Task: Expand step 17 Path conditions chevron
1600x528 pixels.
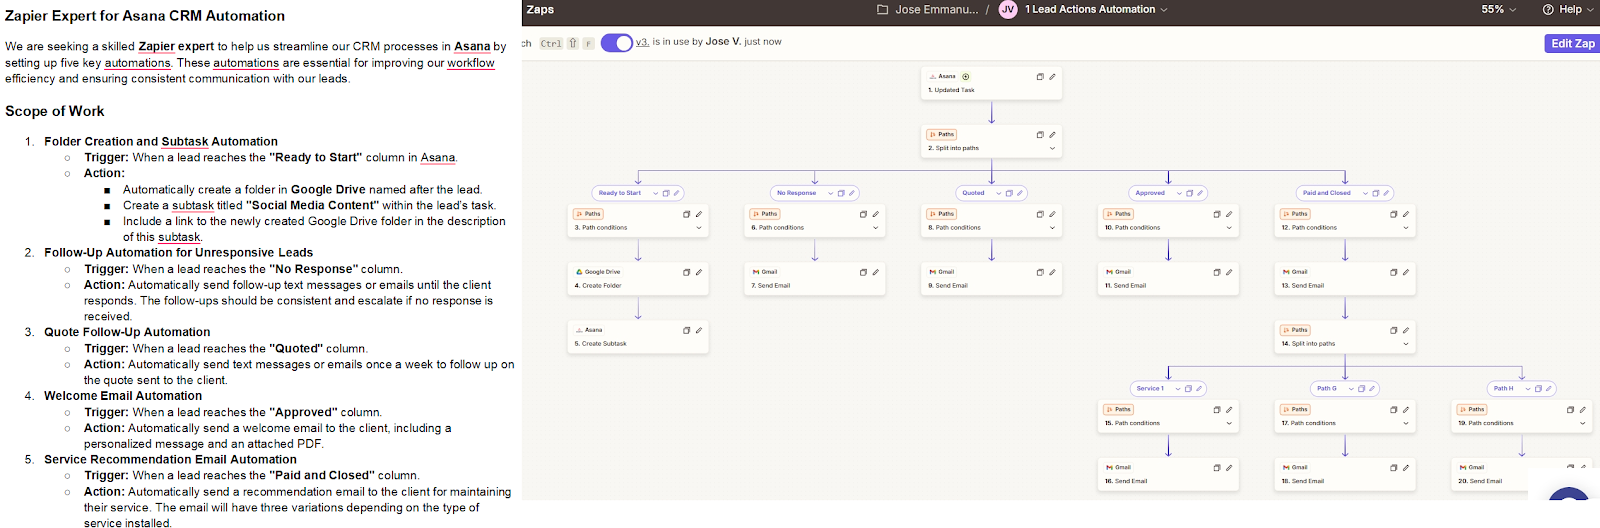Action: [x=1406, y=423]
